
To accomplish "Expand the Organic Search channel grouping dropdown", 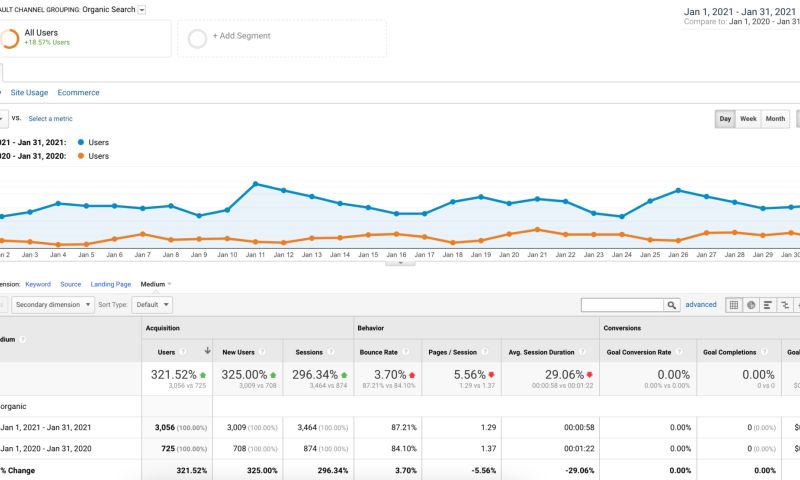I will [x=141, y=9].
